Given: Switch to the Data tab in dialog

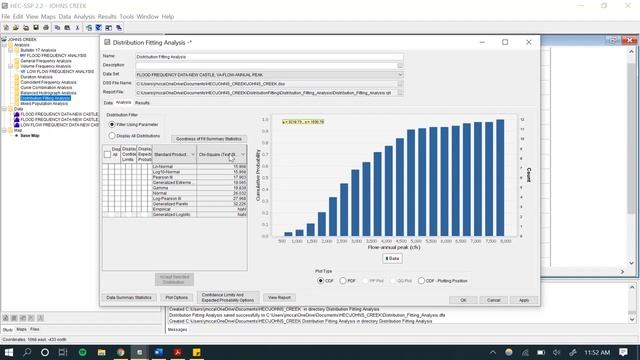Looking at the screenshot, I should pos(108,103).
